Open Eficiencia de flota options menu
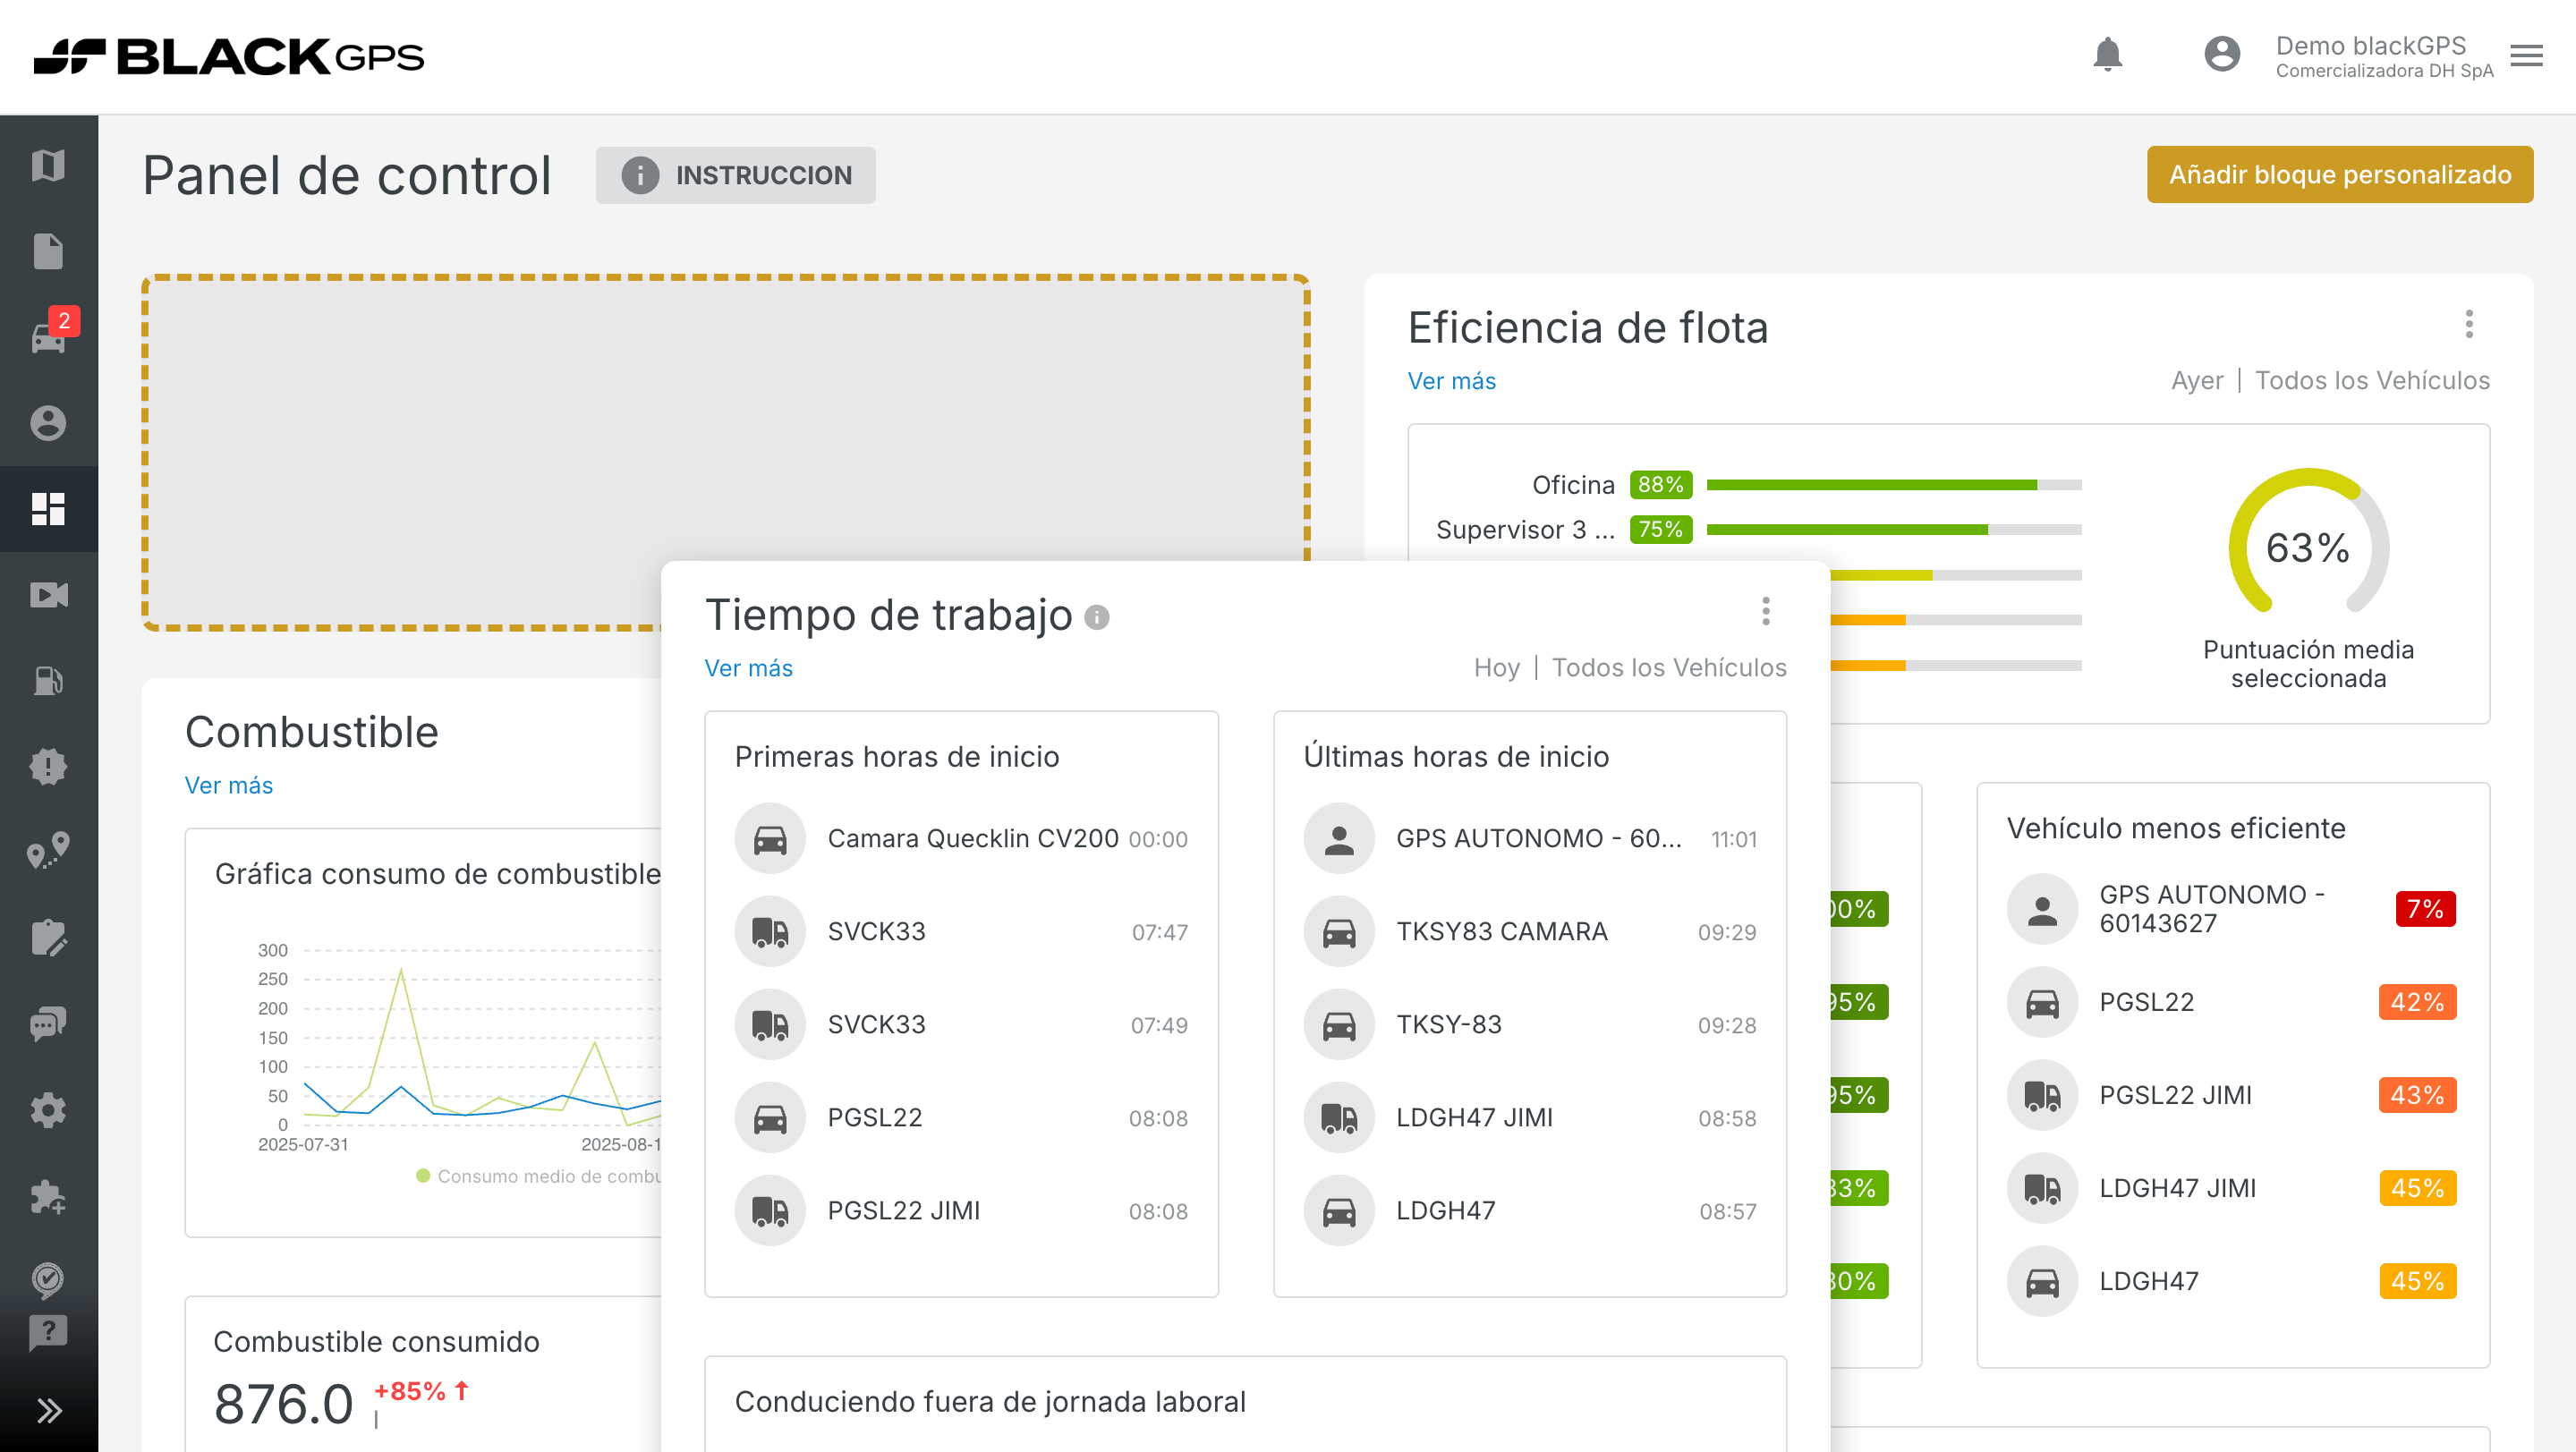Screen dimensions: 2576x1452 [2469, 324]
